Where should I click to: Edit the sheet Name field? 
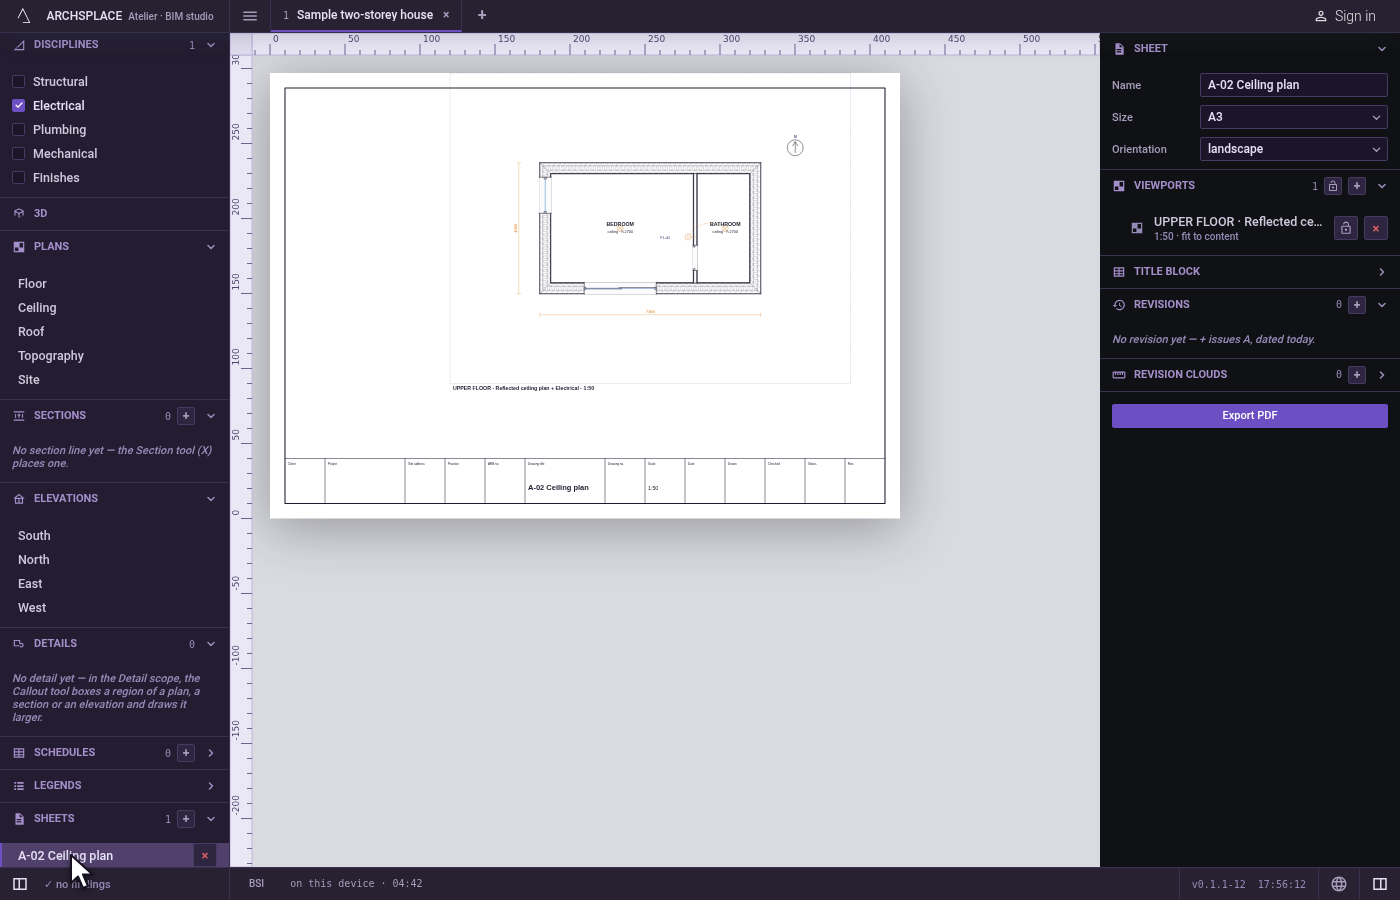(x=1294, y=85)
